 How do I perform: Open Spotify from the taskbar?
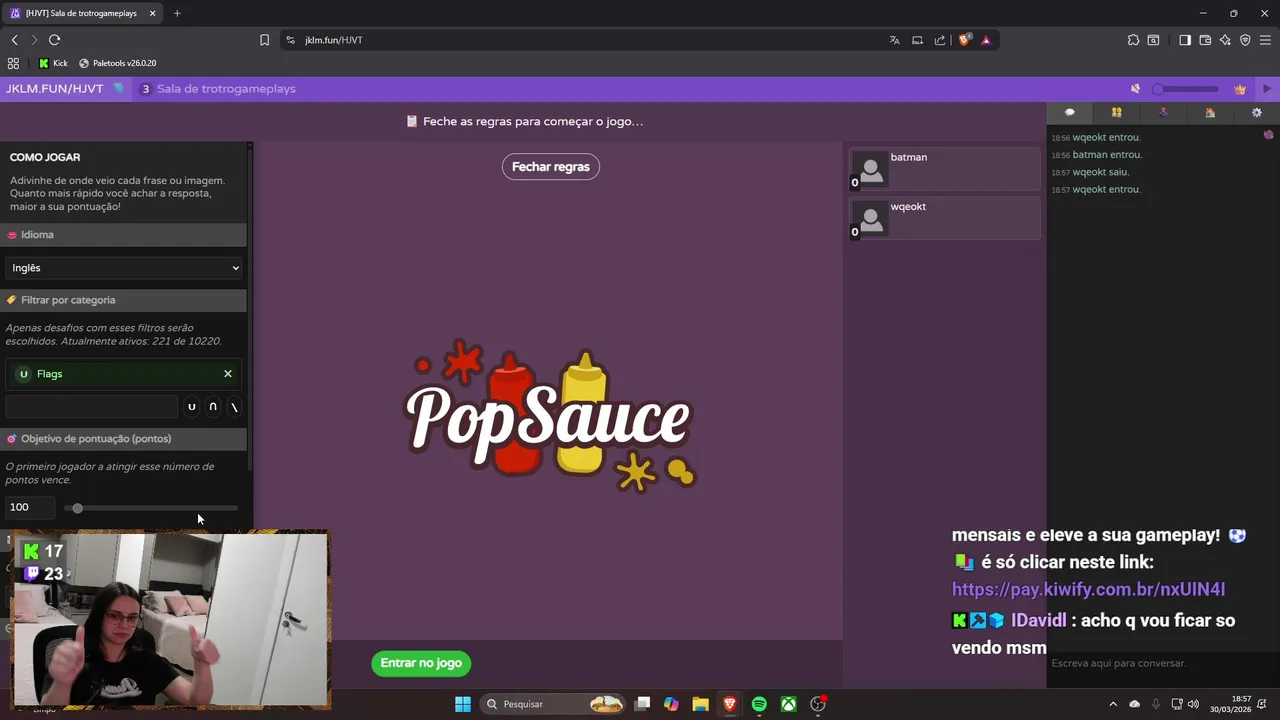pos(759,704)
